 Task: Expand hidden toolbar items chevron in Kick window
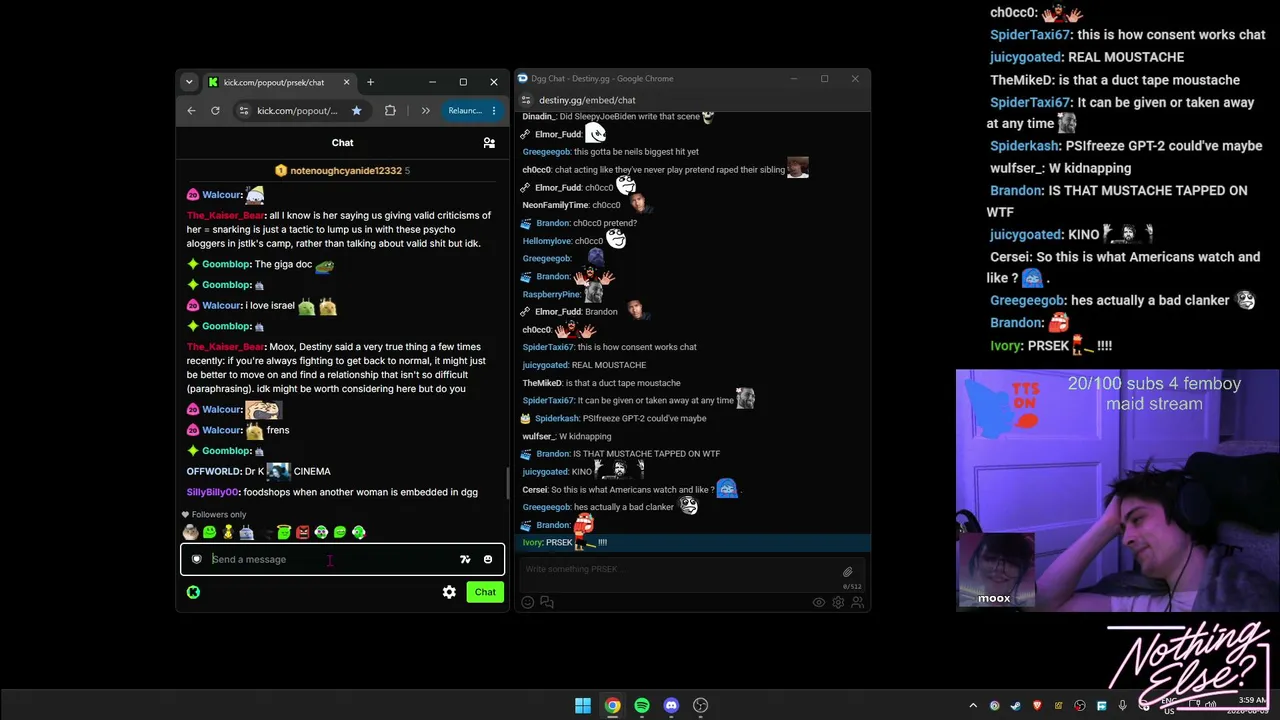coord(425,111)
